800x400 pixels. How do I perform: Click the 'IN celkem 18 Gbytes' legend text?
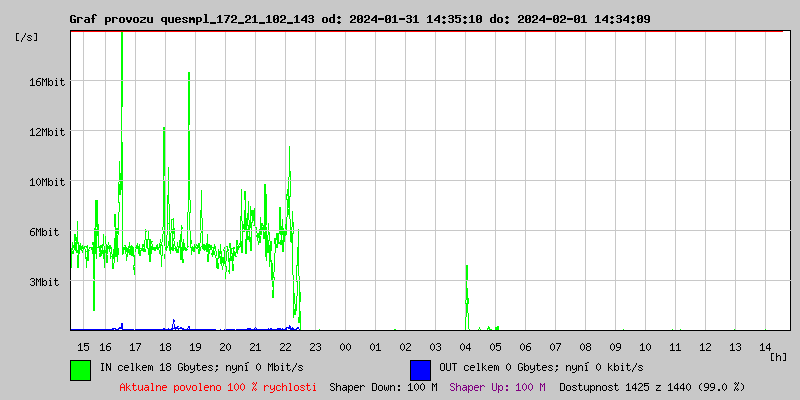pyautogui.click(x=202, y=368)
